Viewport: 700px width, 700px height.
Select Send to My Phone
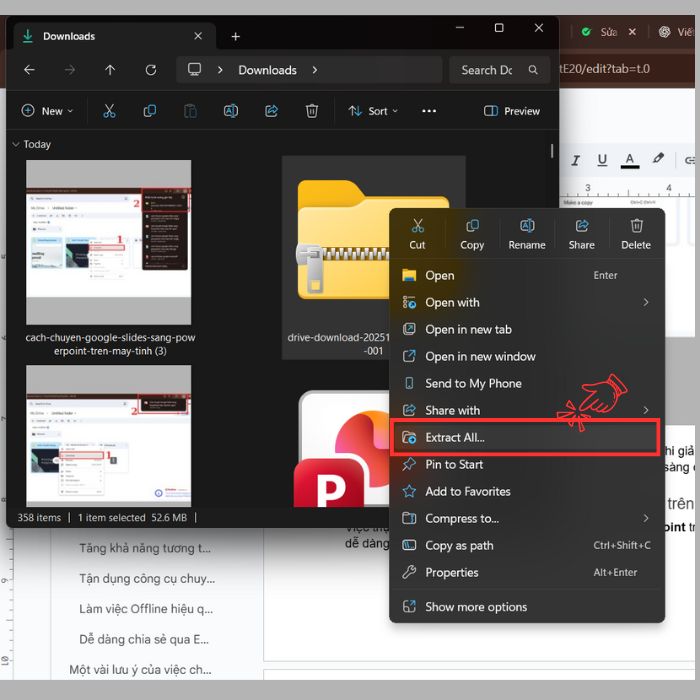[527, 383]
